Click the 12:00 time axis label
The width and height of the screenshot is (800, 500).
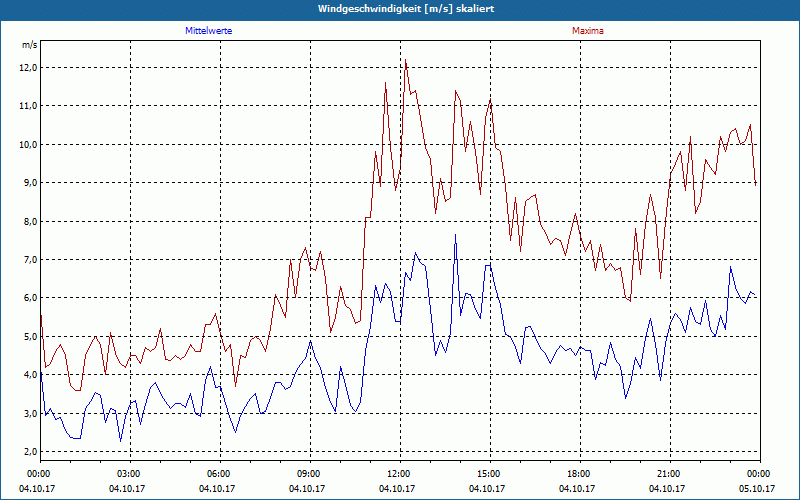pos(401,474)
